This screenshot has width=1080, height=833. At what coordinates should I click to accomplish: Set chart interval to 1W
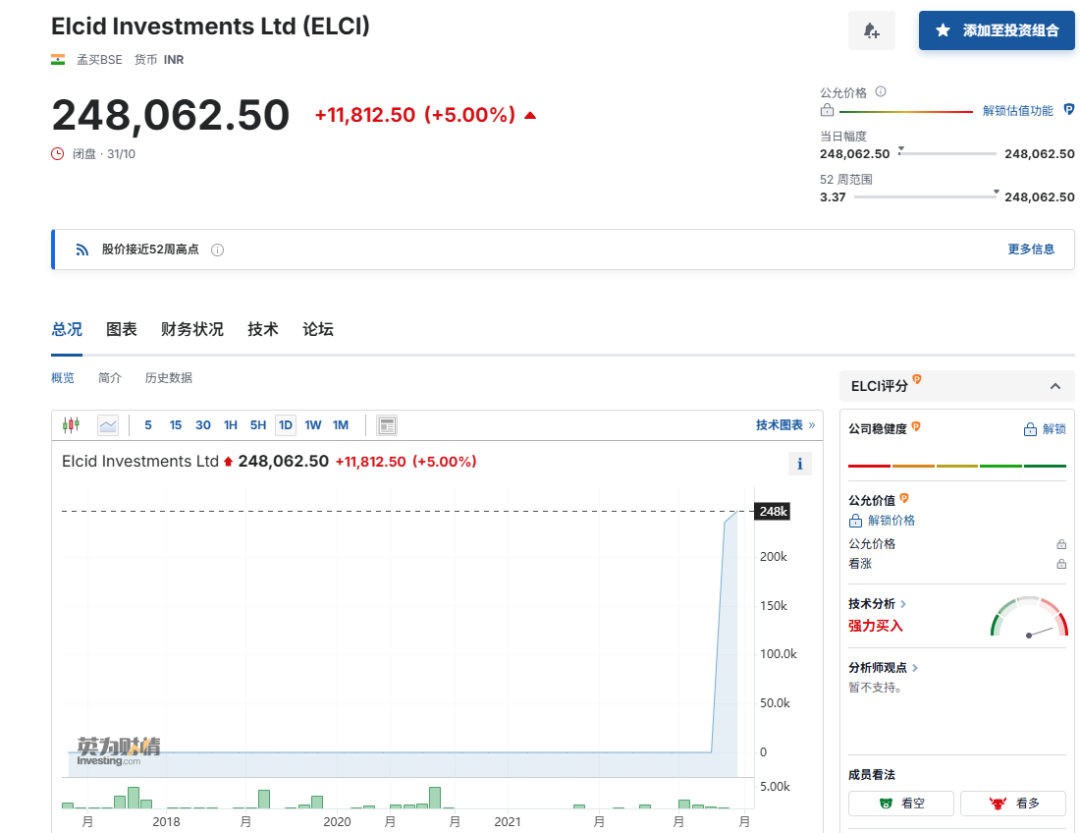313,425
